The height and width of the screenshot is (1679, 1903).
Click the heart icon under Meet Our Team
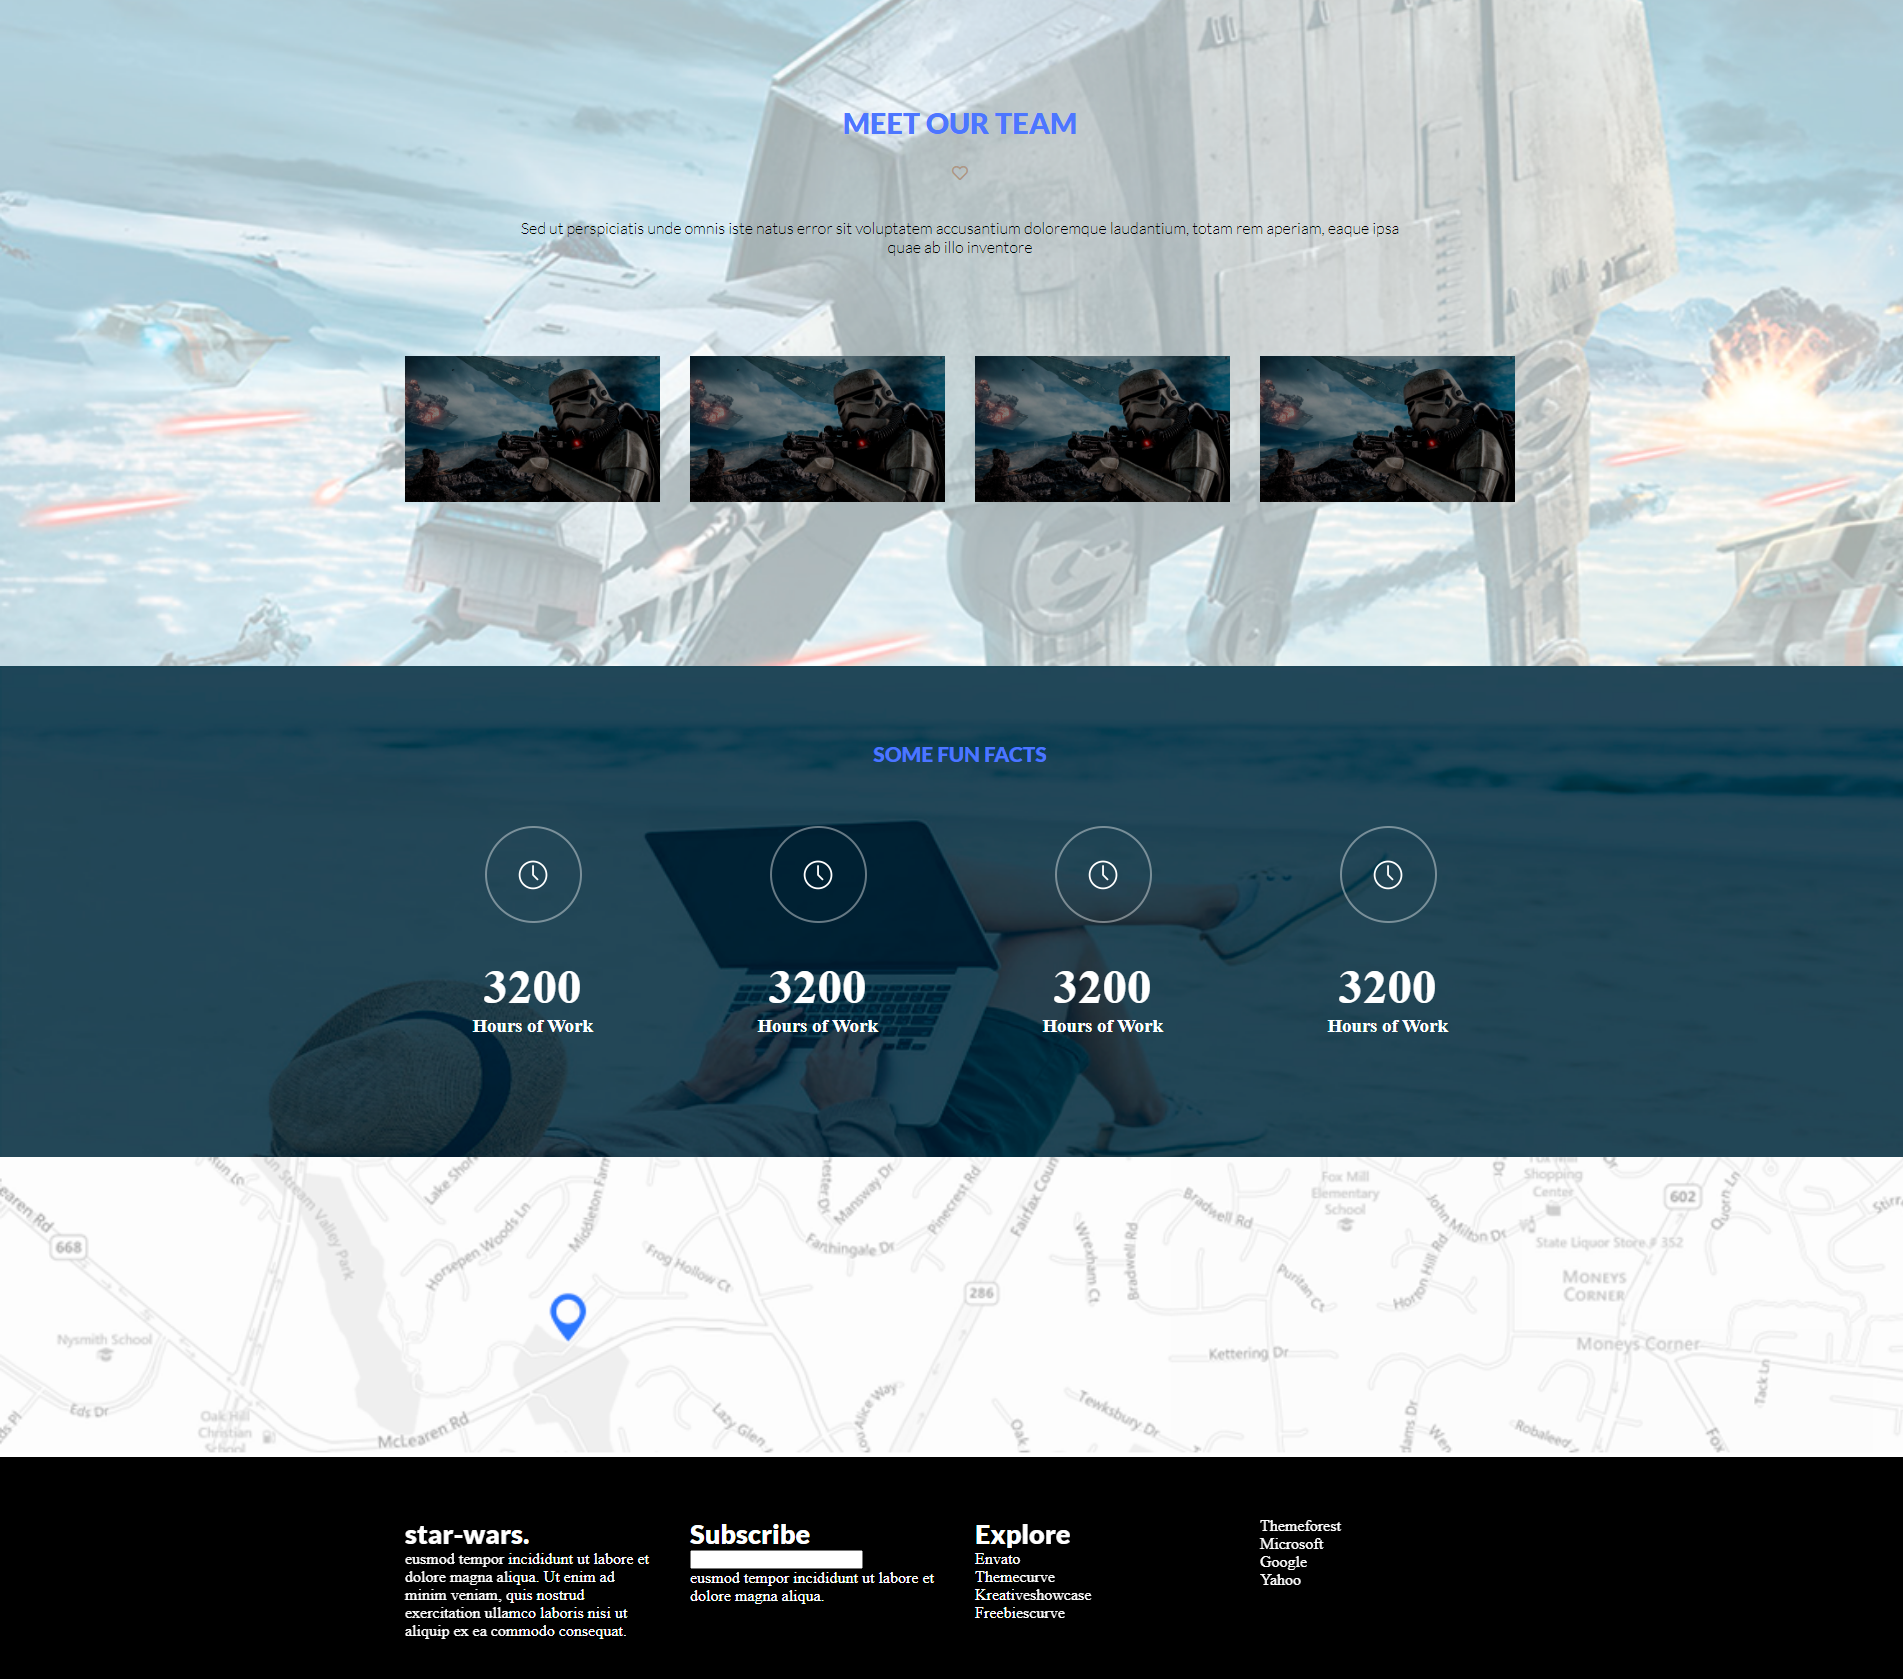960,173
